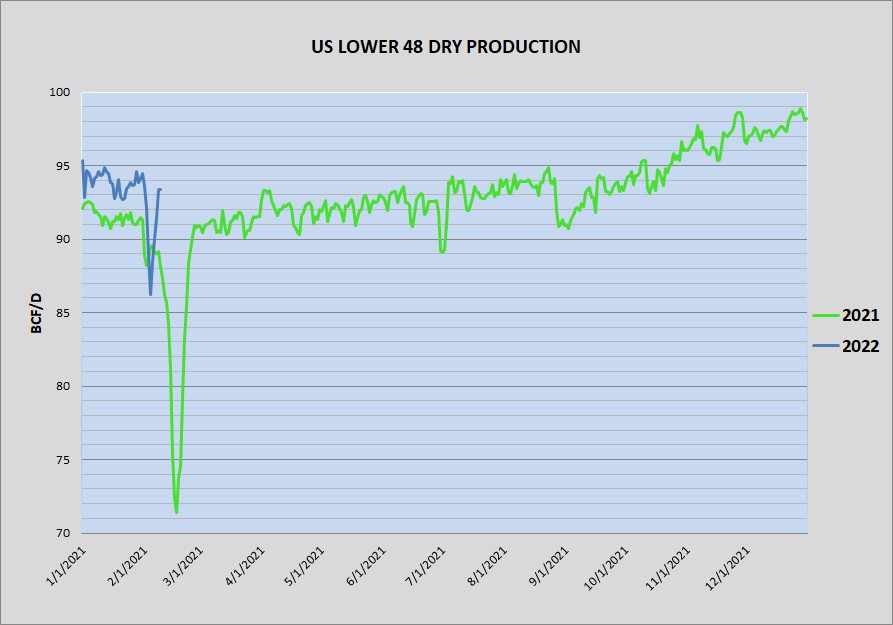
Task: Click the last point of the blue 2022 line
Action: point(161,190)
